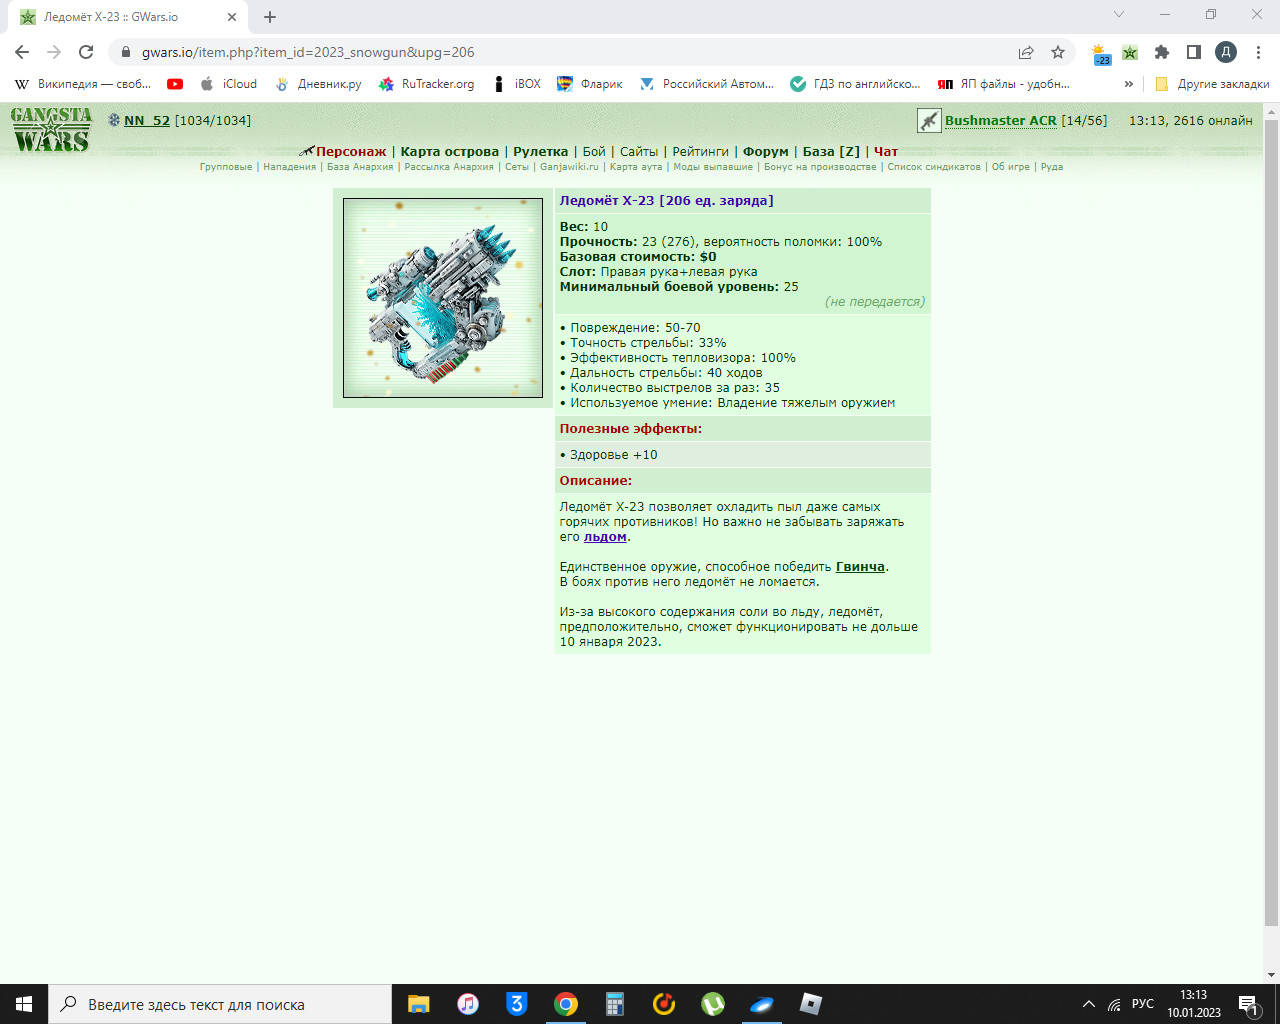
Task: Open the Другие закладки bookmarks folder
Action: 1212,84
